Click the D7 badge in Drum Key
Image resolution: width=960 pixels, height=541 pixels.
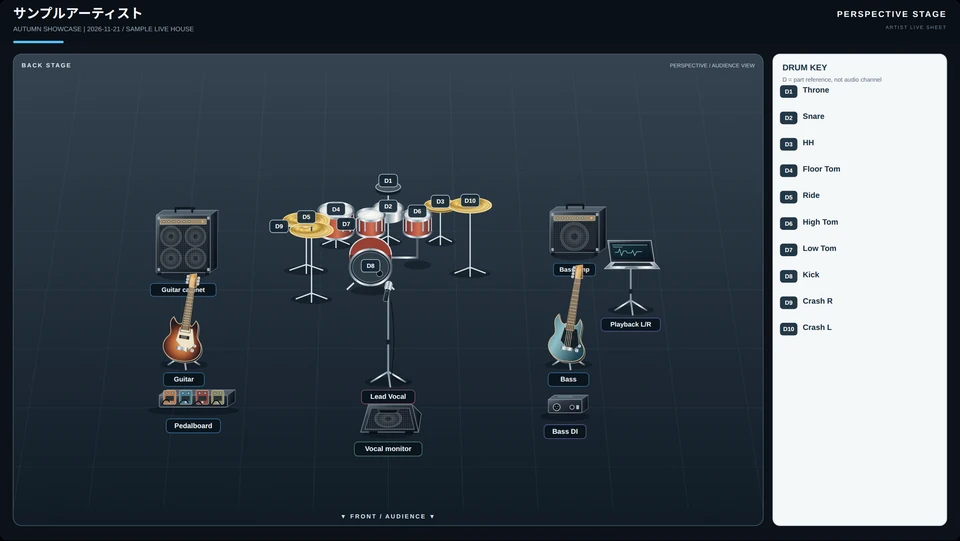coord(789,250)
